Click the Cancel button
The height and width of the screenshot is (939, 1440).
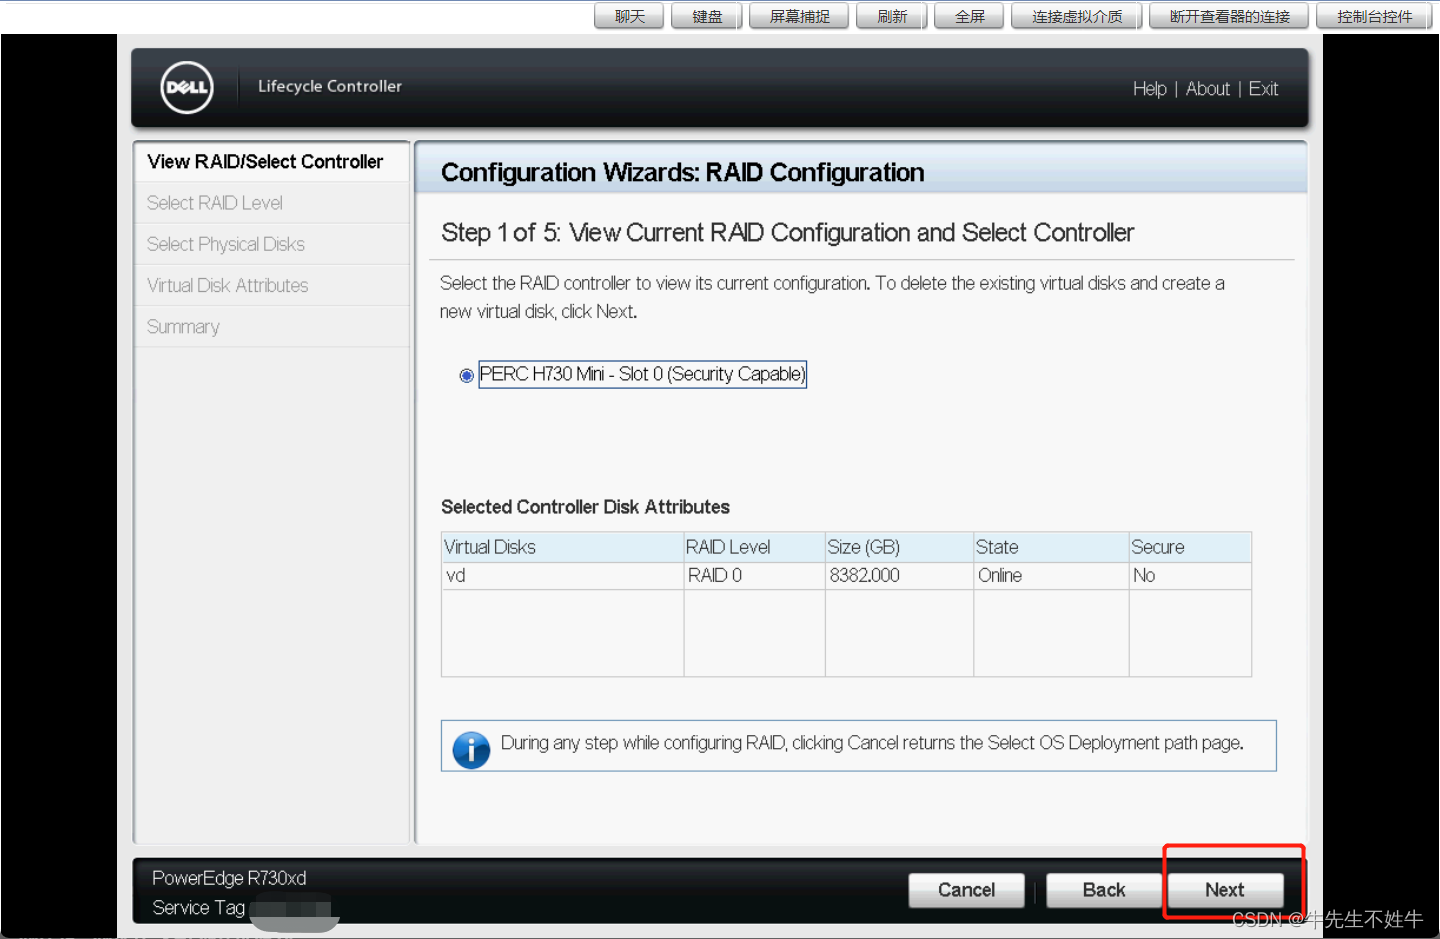(966, 890)
